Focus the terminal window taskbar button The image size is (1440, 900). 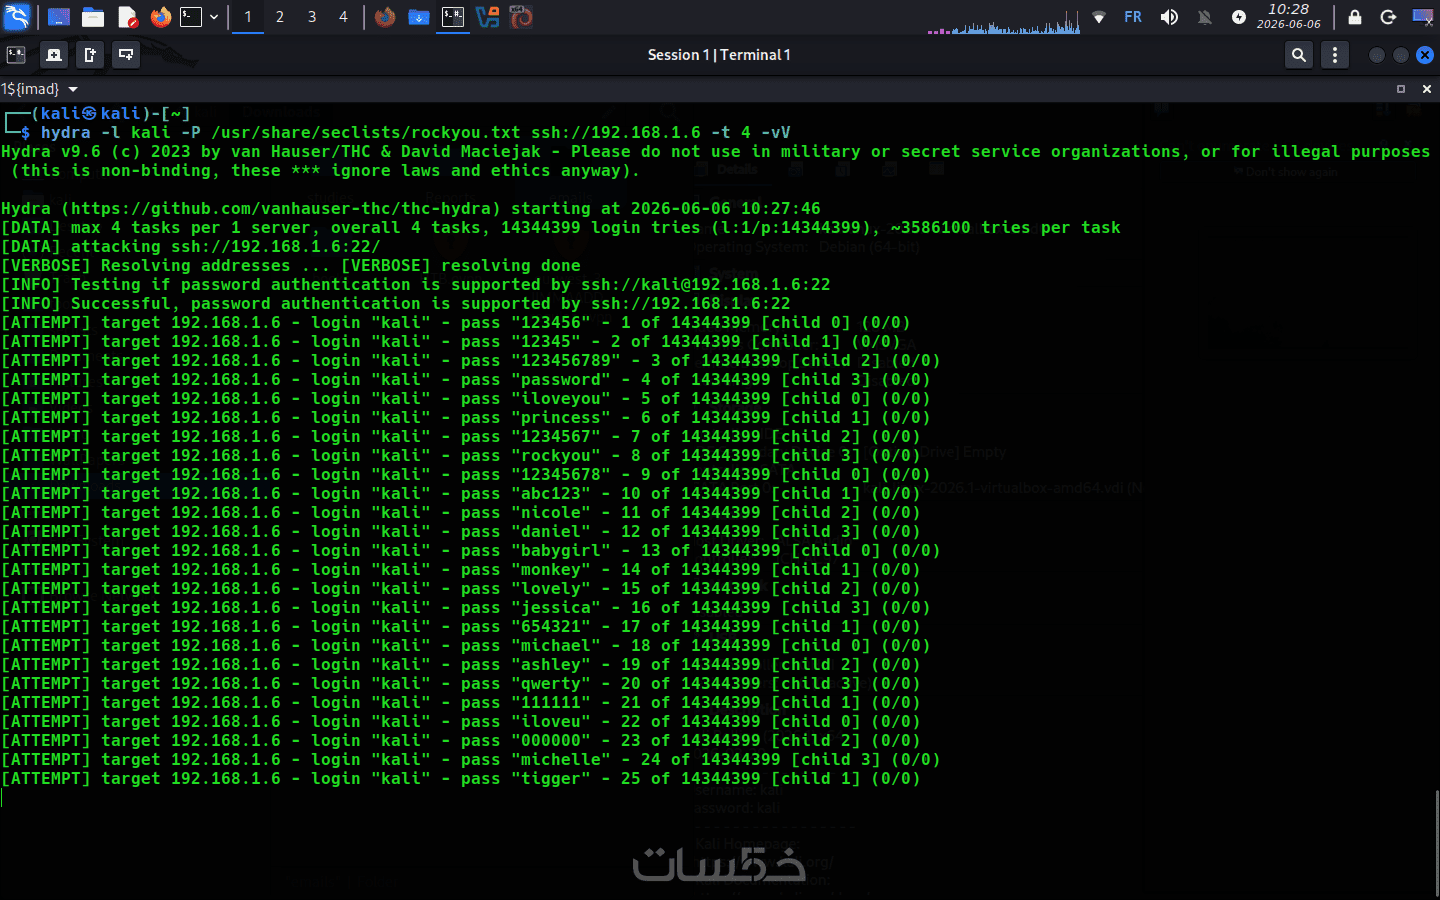coord(453,17)
